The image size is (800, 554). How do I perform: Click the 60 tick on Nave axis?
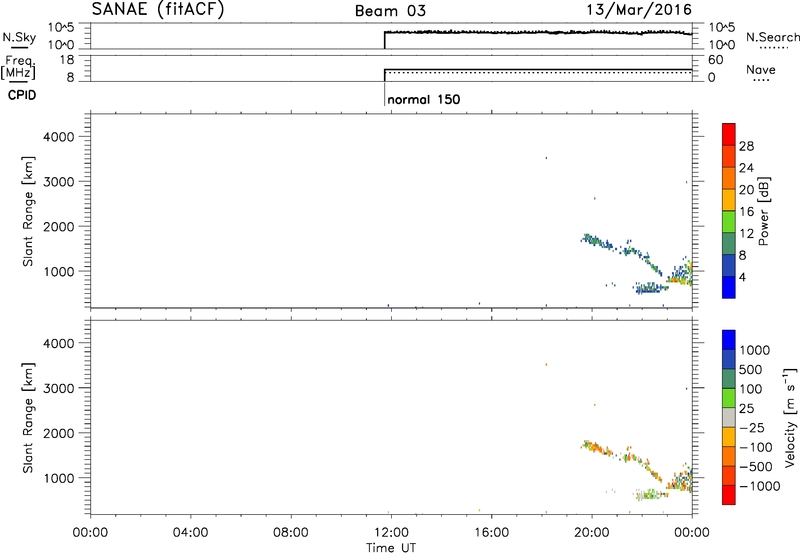point(715,60)
